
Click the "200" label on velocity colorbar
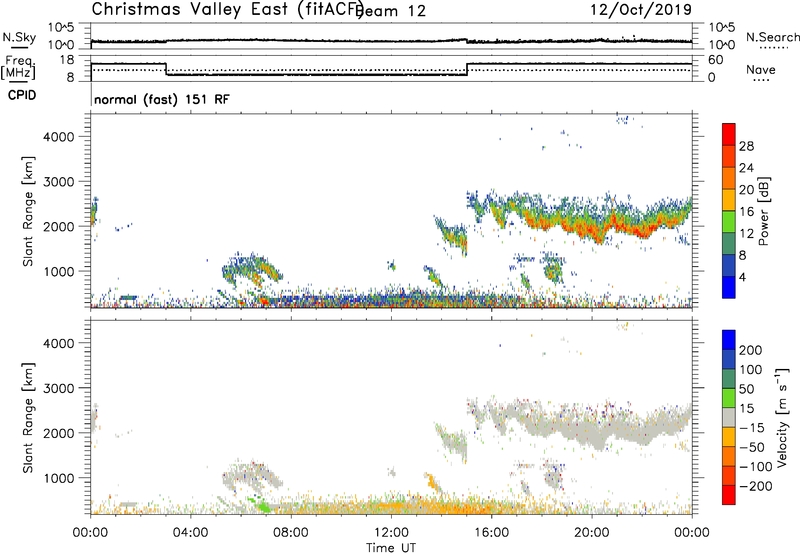751,350
